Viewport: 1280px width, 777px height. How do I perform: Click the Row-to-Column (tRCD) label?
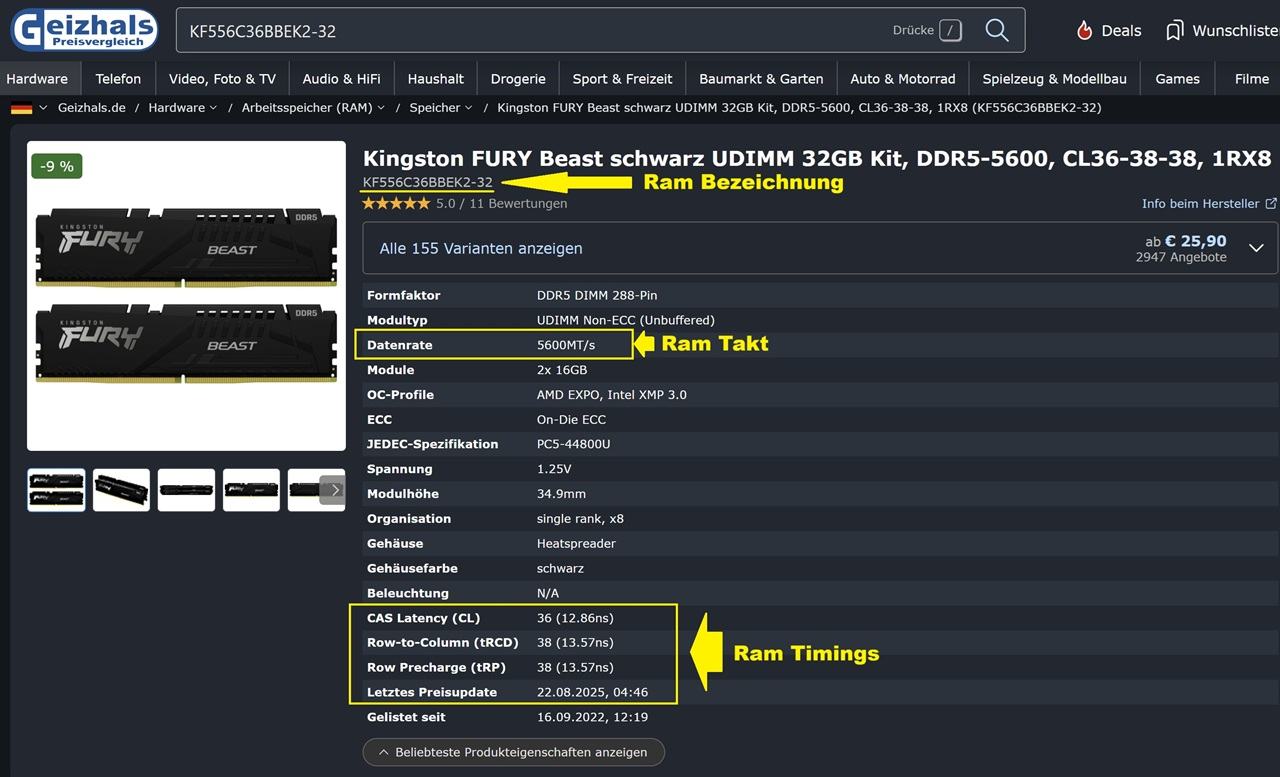click(442, 643)
